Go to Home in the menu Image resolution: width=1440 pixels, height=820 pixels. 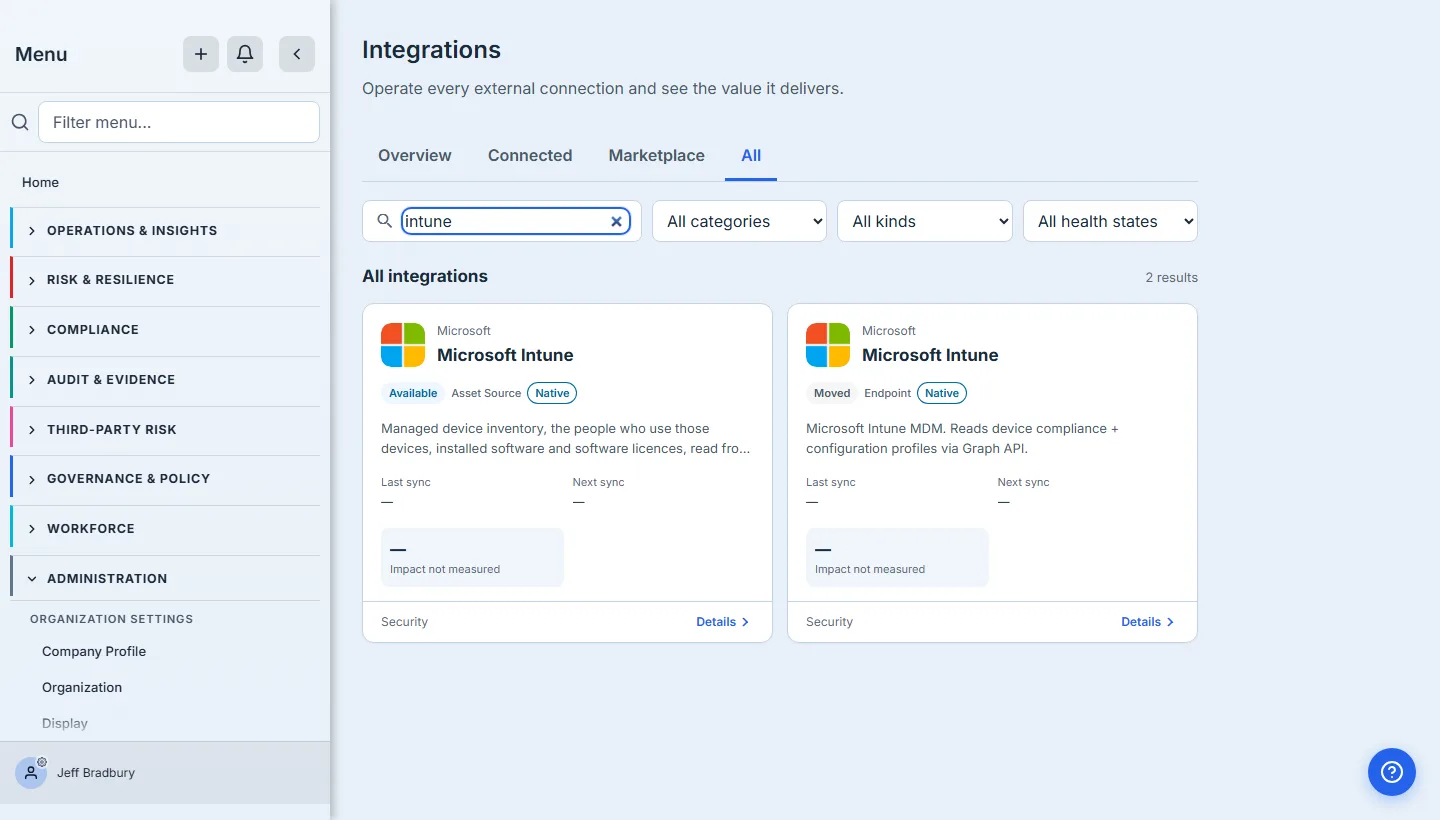[x=41, y=182]
